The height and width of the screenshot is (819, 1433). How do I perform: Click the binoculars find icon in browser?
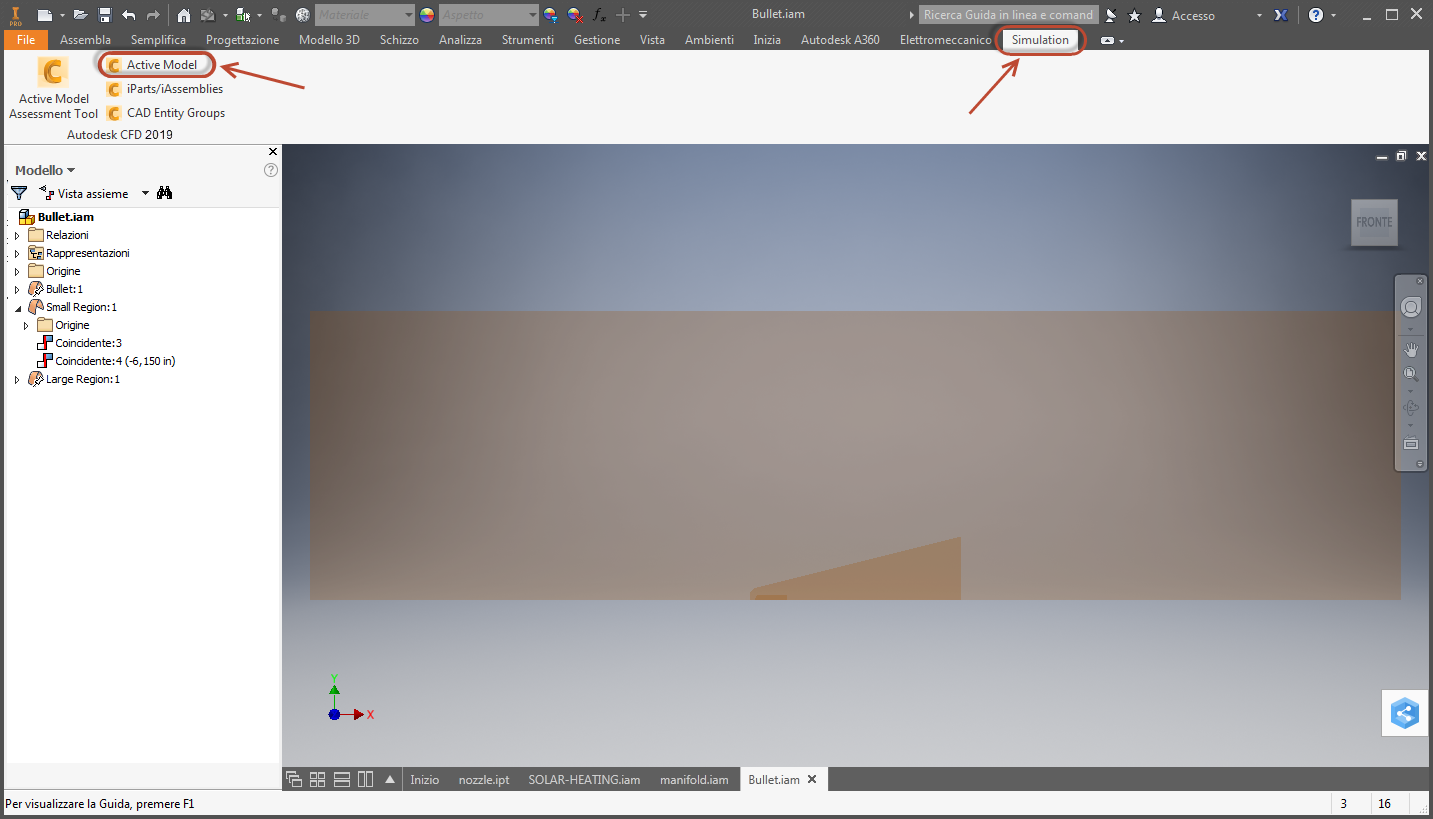point(165,193)
